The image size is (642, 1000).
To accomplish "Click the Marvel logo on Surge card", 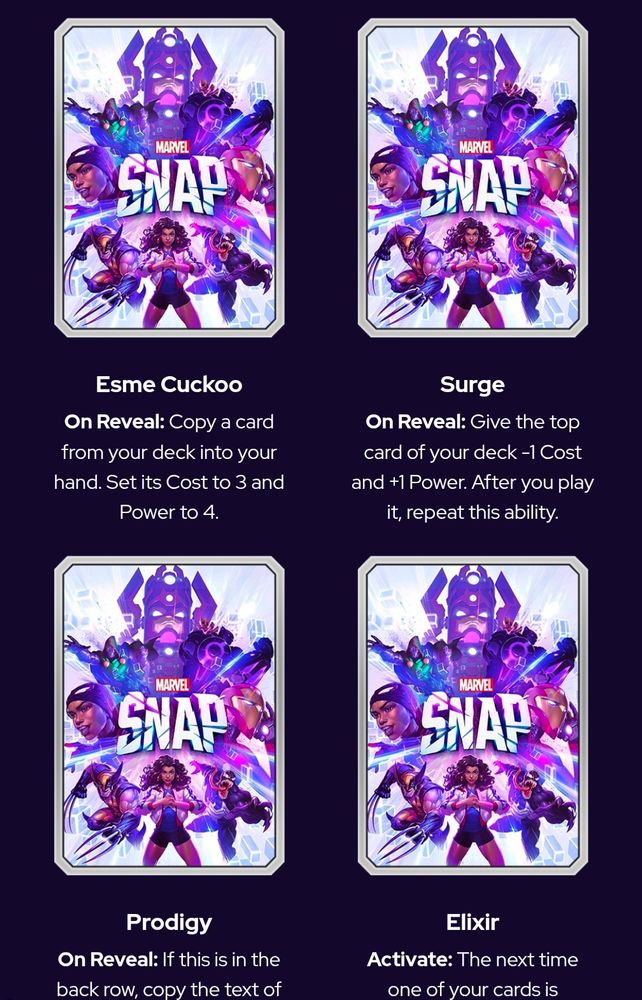I will 476,147.
